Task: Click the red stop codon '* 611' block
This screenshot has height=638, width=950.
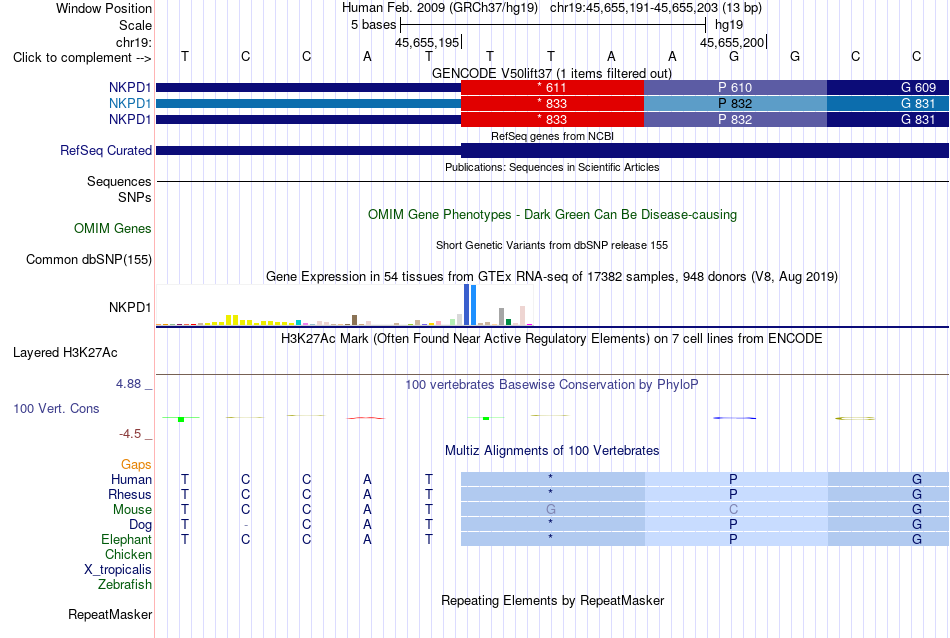Action: [552, 87]
